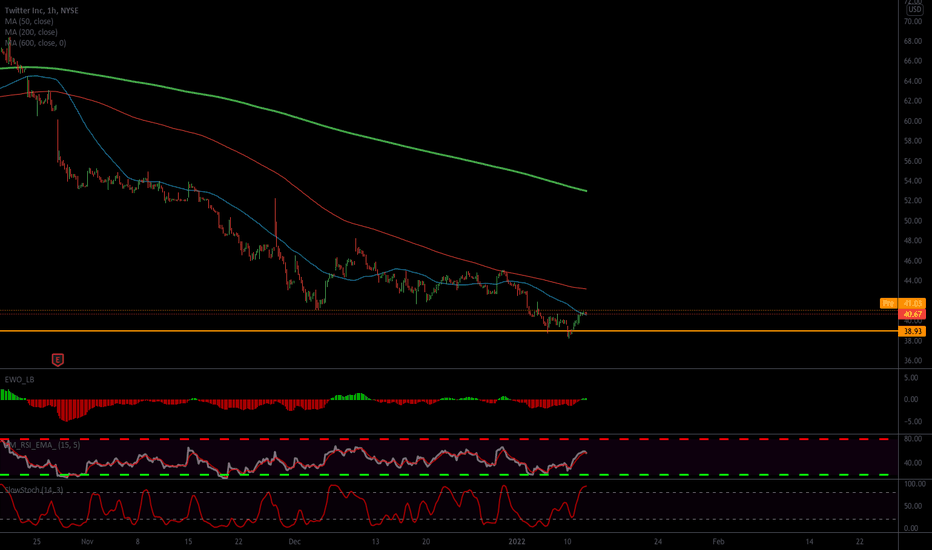932x550 pixels.
Task: Click the 36.00 price axis label
Action: point(912,360)
